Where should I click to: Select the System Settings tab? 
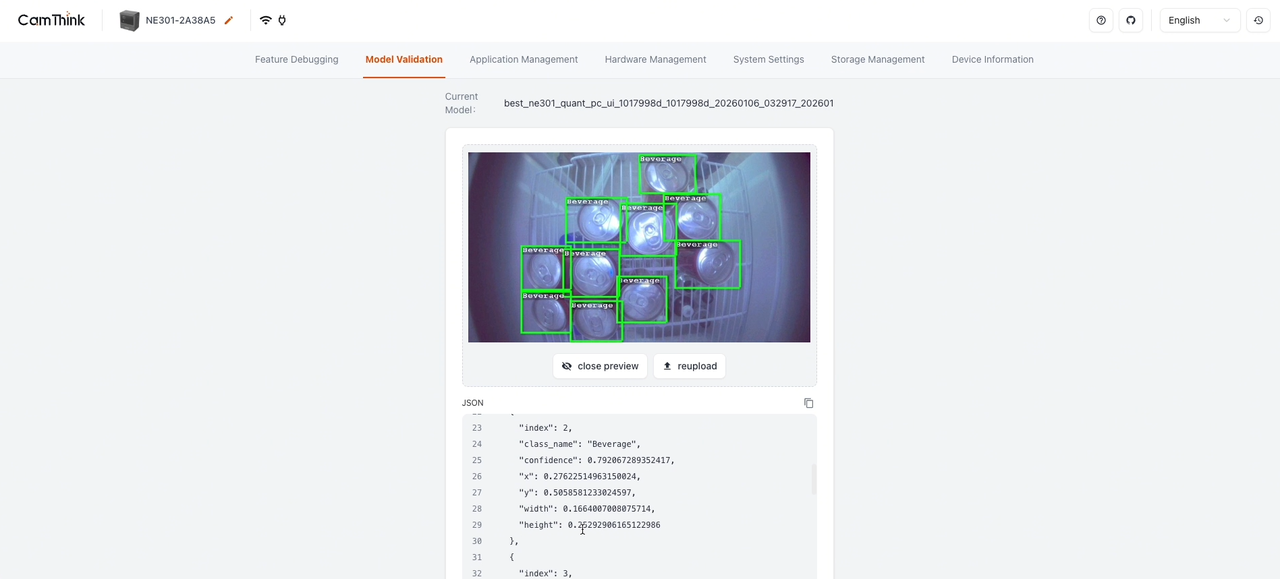coord(768,59)
